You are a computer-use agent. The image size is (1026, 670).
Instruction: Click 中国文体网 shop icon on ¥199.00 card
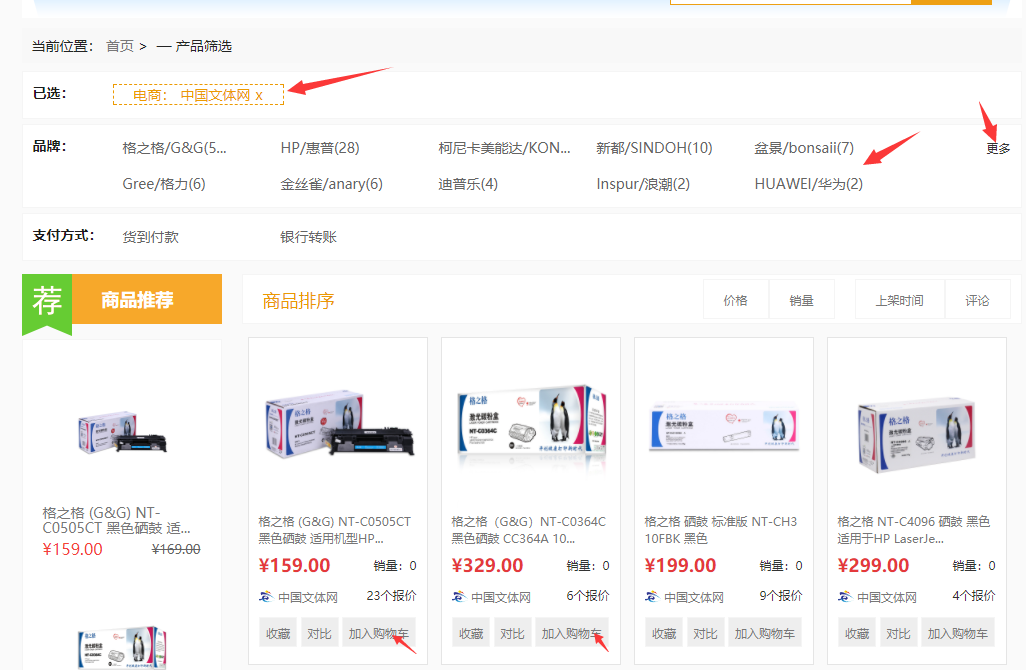click(x=652, y=597)
